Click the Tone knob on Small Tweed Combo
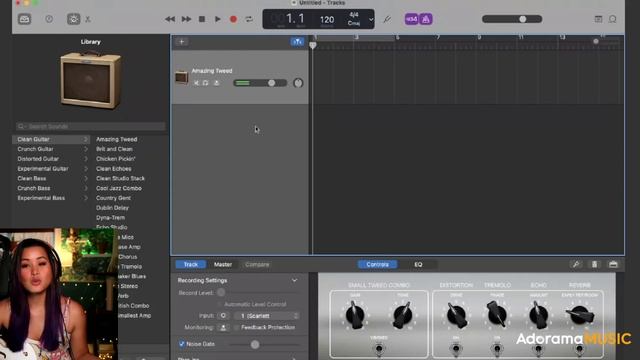The height and width of the screenshot is (360, 640). [403, 315]
